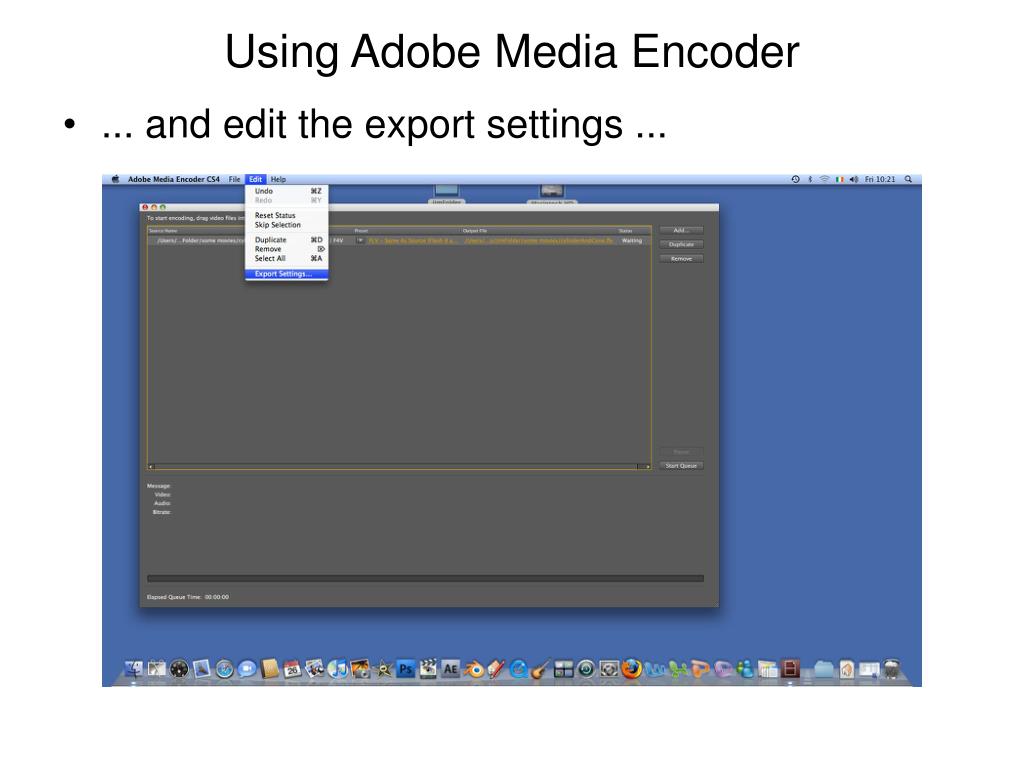The height and width of the screenshot is (768, 1024).
Task: Open QuickTime Player from the dock
Action: pyautogui.click(x=519, y=669)
